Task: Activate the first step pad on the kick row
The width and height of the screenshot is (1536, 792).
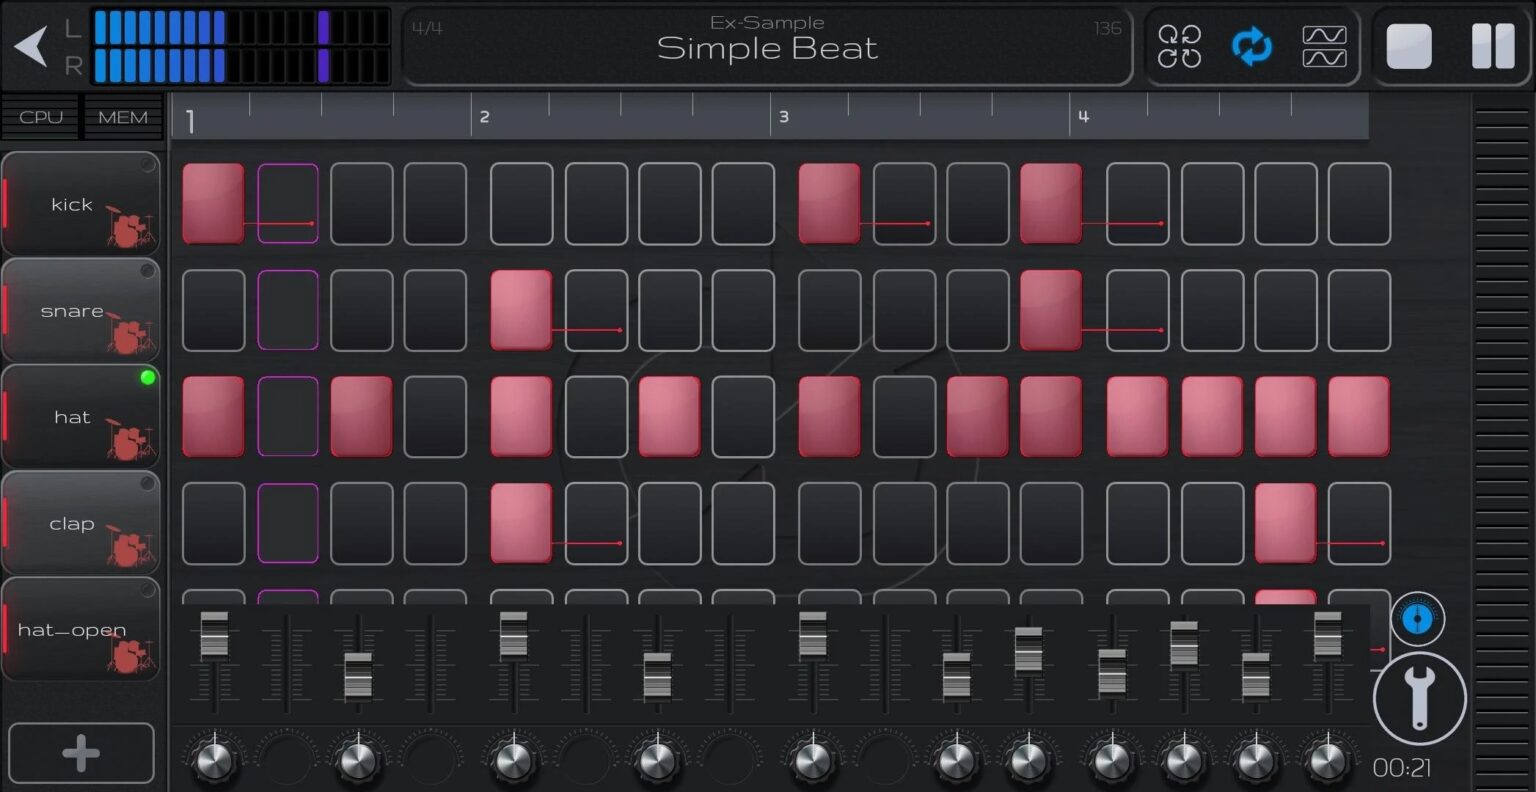Action: pos(213,203)
